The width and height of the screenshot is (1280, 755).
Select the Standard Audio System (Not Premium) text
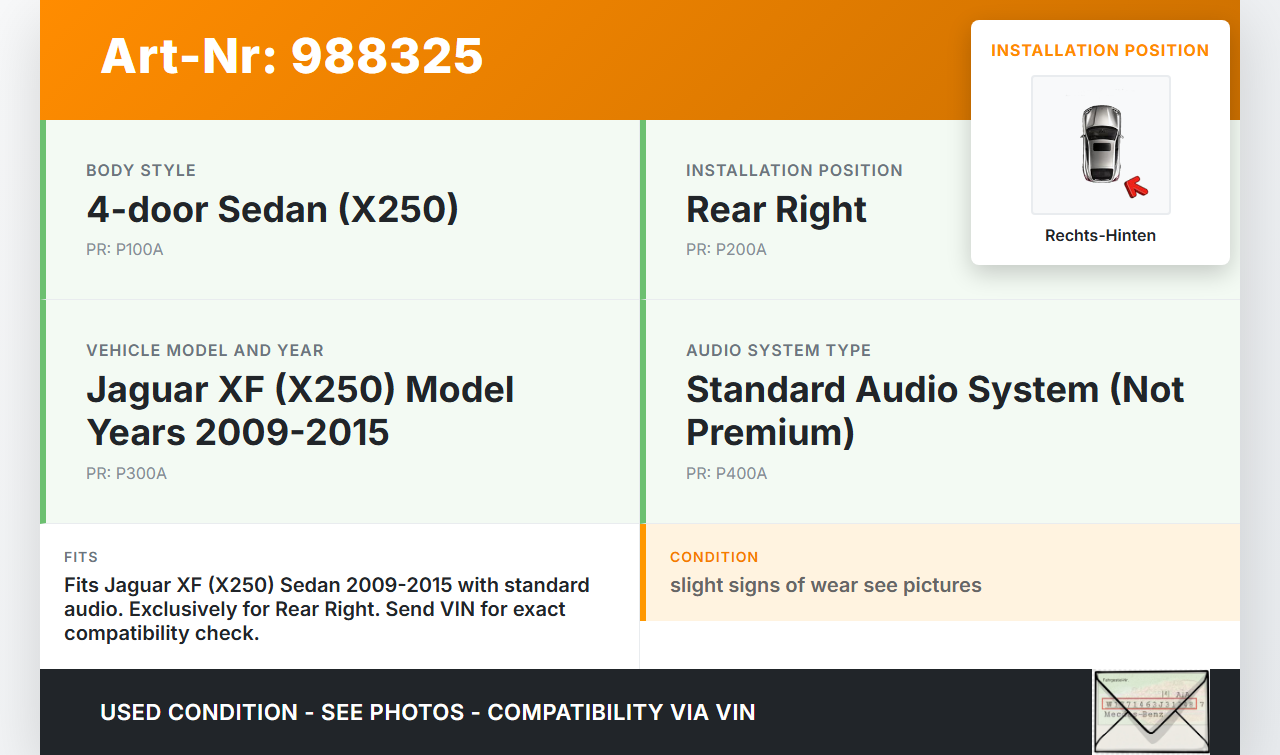(934, 410)
